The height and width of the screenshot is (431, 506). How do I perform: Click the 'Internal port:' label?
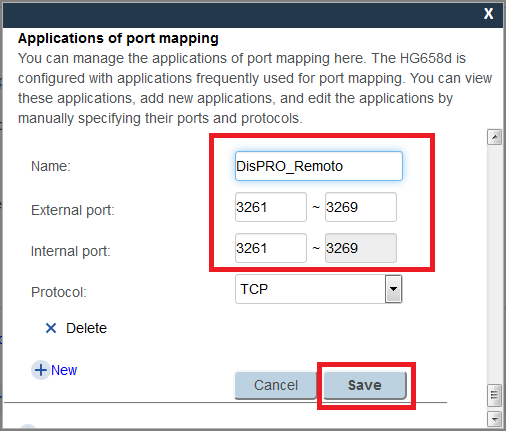click(x=71, y=251)
